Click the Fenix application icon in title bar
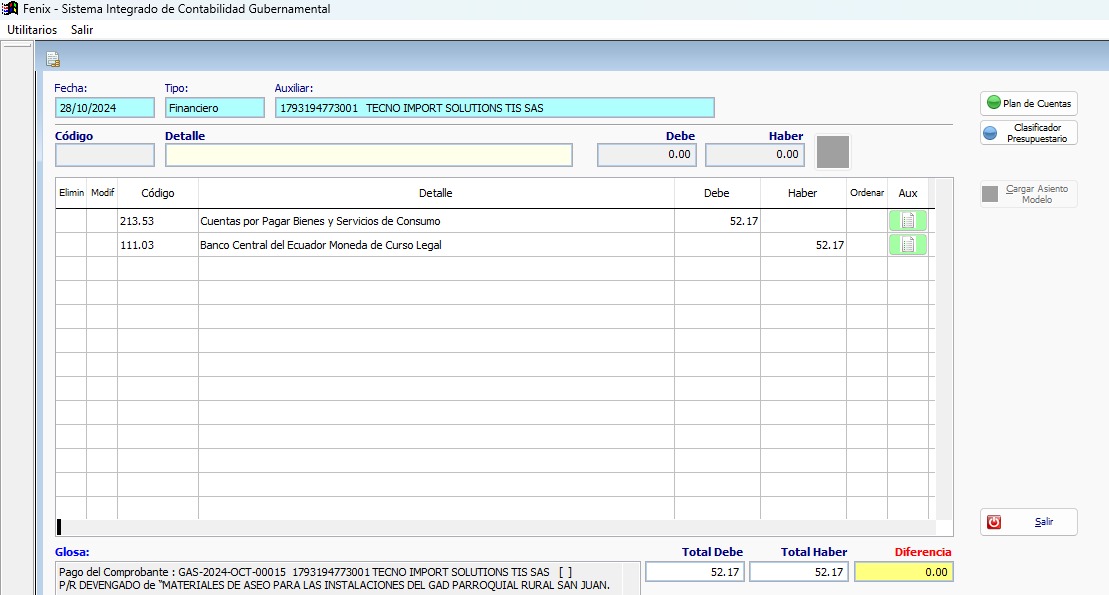Image resolution: width=1109 pixels, height=595 pixels. click(10, 9)
